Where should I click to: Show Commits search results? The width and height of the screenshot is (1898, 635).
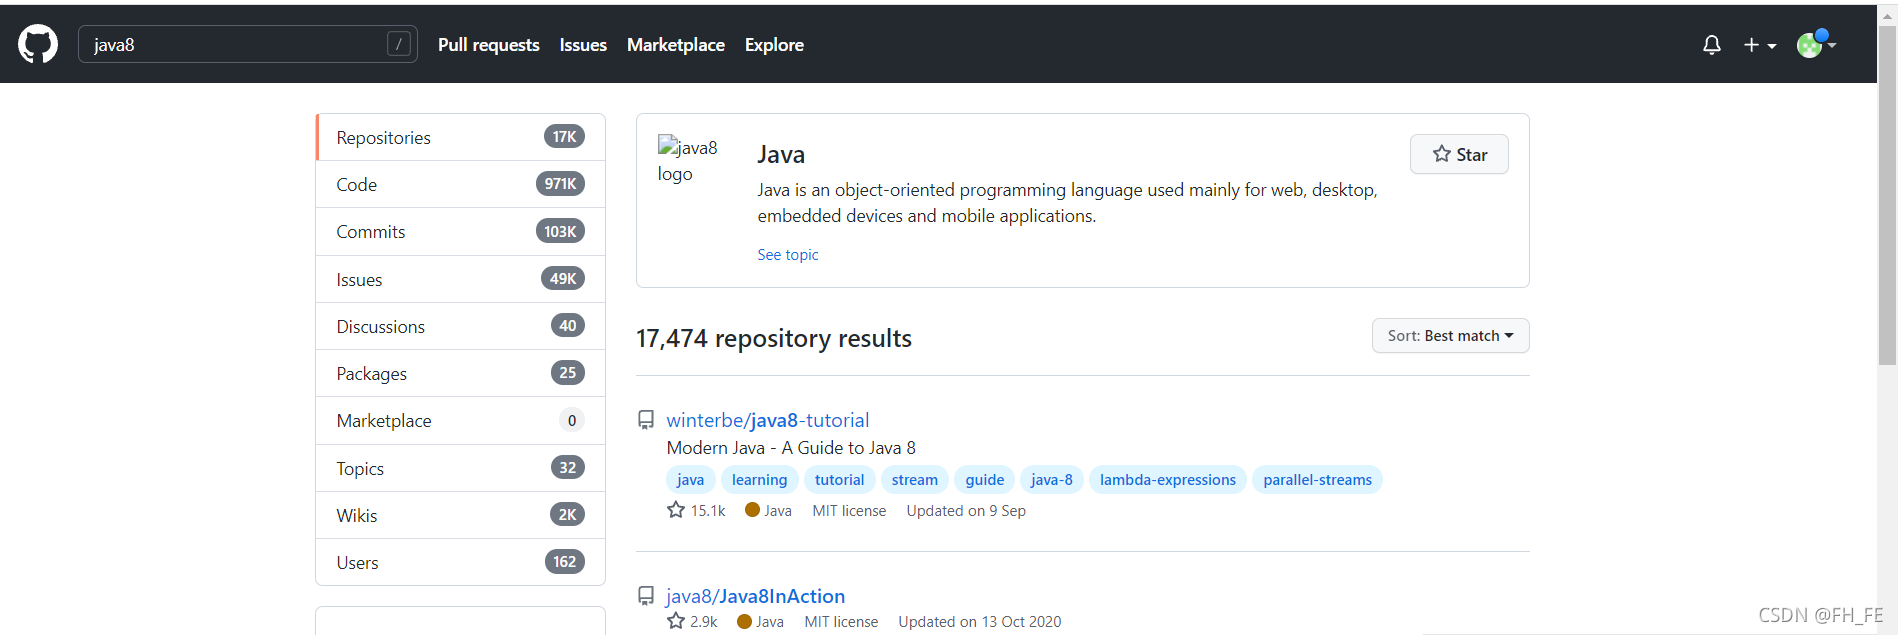[x=460, y=231]
